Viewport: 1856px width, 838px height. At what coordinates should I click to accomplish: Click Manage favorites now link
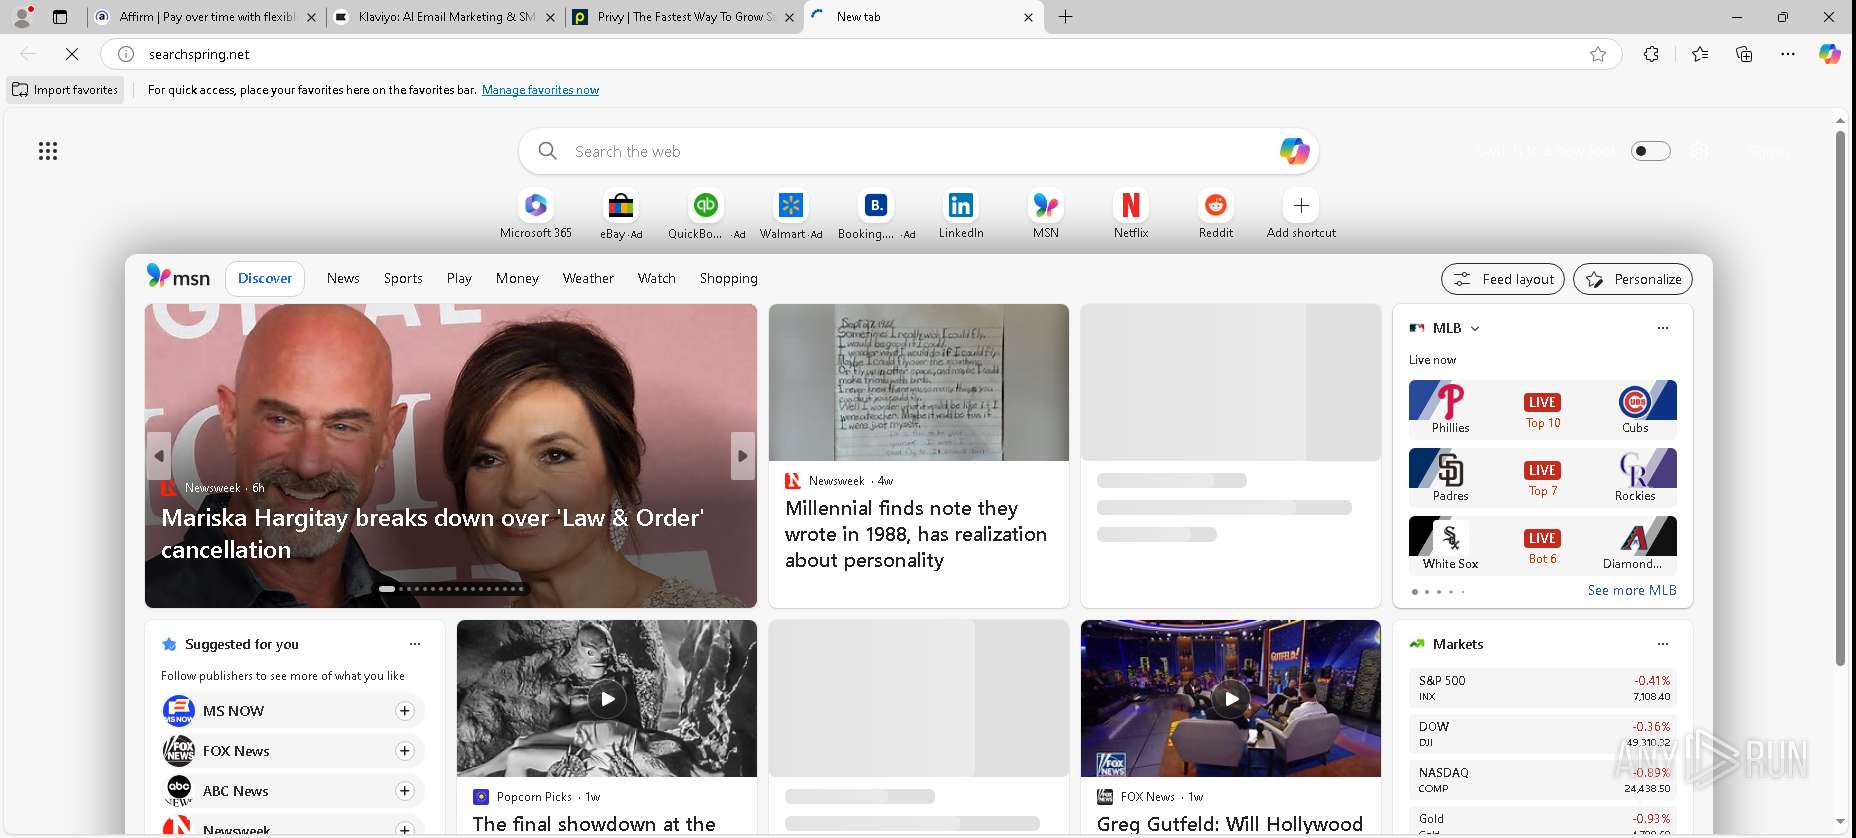point(540,90)
